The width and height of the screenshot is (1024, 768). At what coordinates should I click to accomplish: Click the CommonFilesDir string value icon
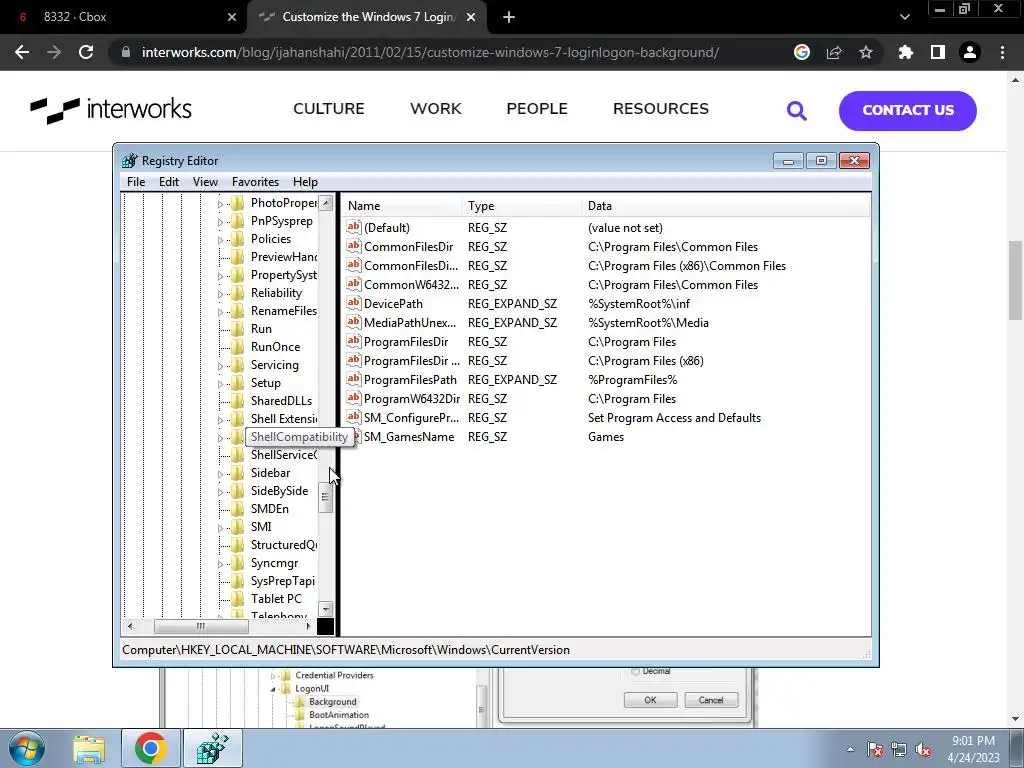(353, 246)
